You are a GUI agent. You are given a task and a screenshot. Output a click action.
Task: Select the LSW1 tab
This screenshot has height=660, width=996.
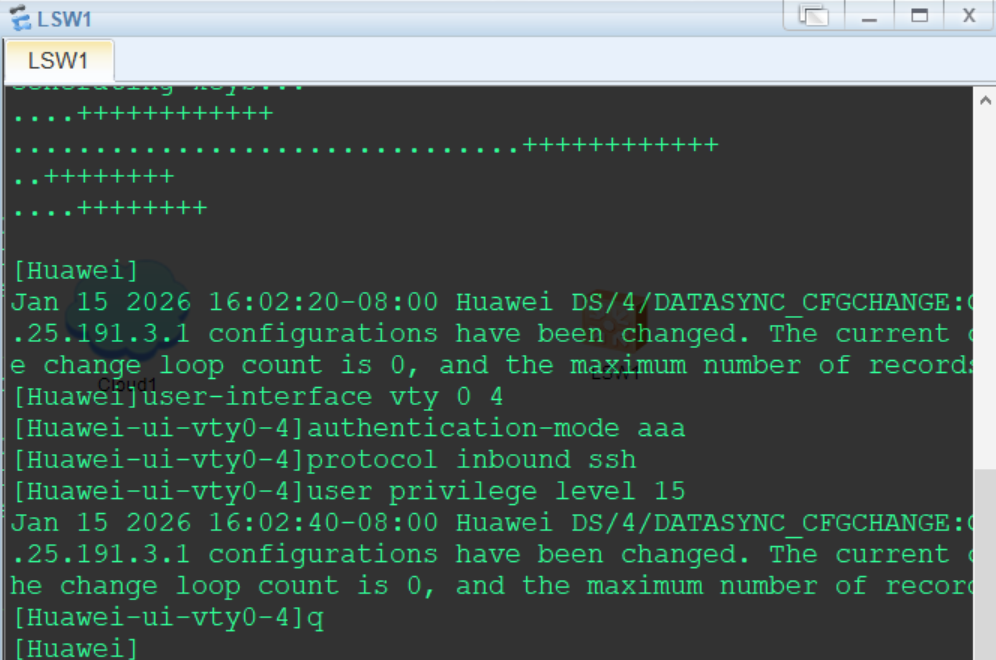[58, 61]
